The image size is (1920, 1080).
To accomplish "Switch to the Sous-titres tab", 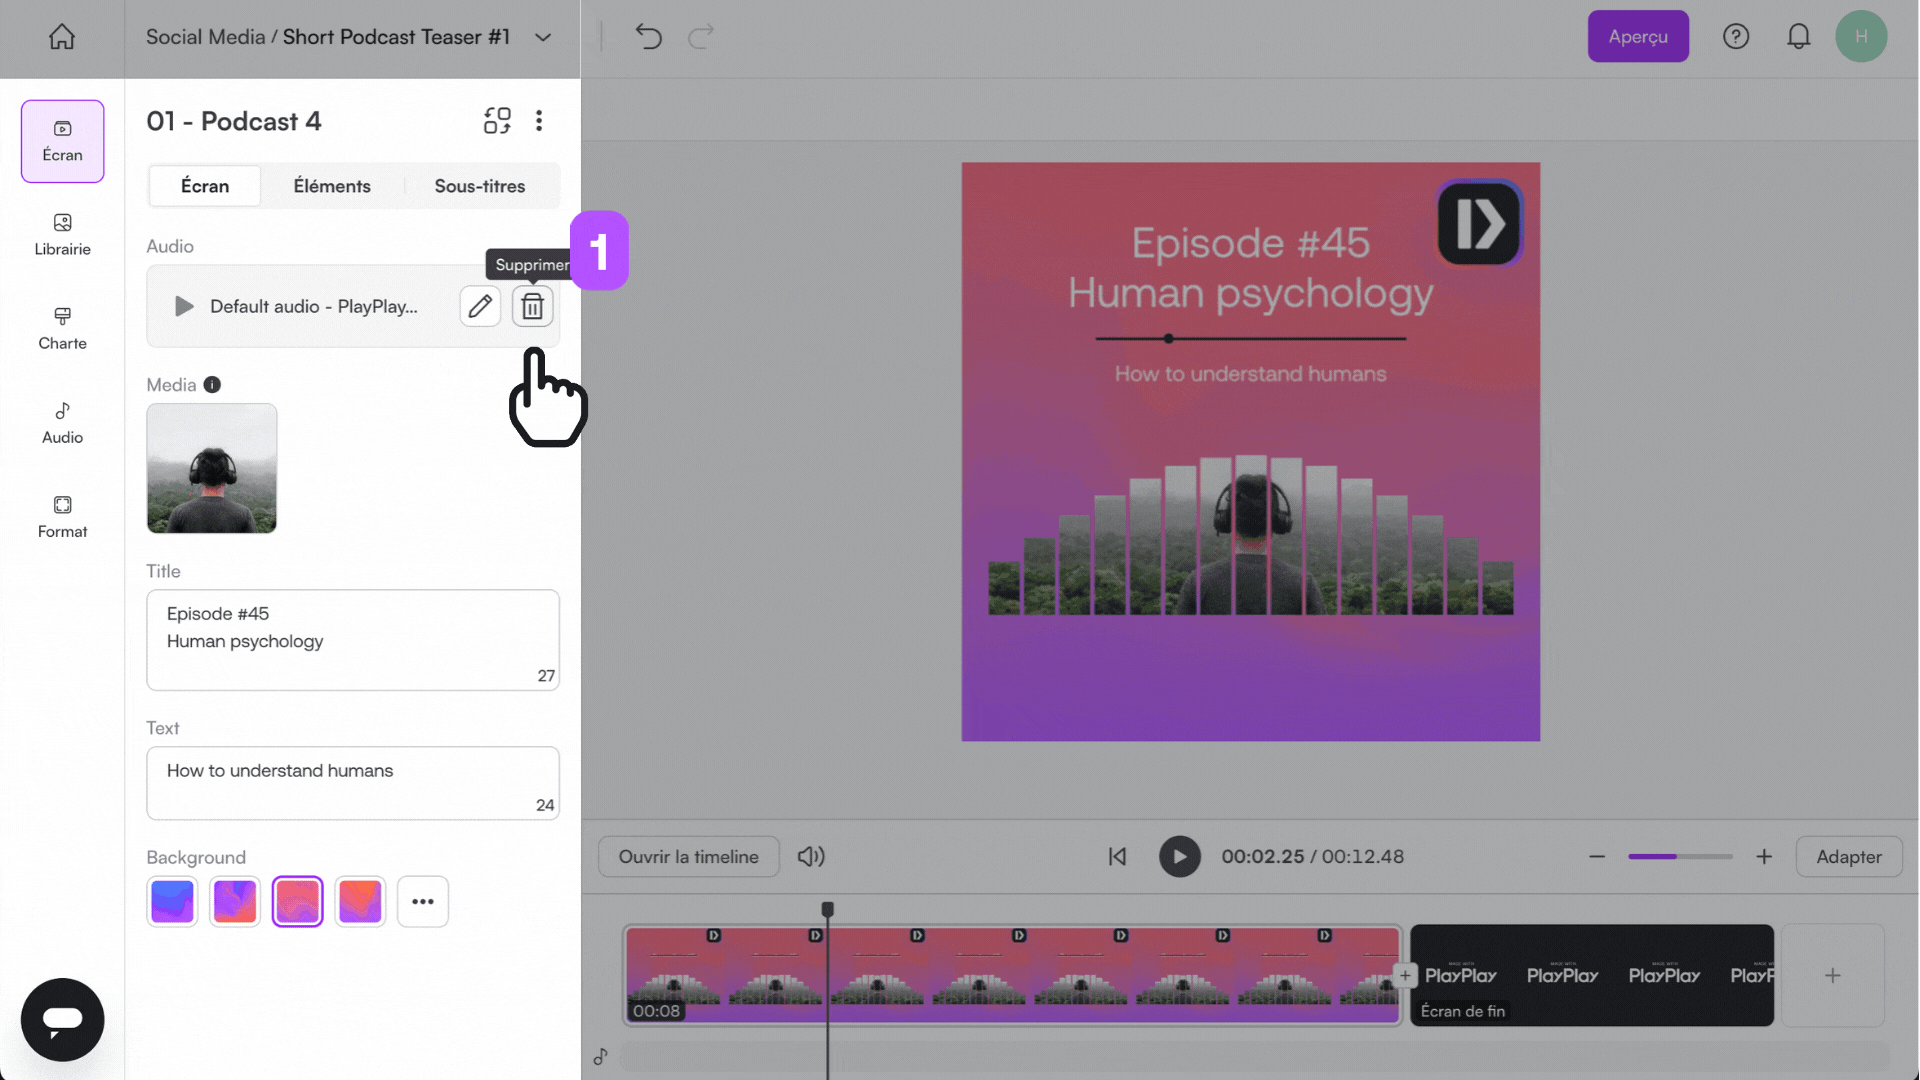I will coord(479,186).
